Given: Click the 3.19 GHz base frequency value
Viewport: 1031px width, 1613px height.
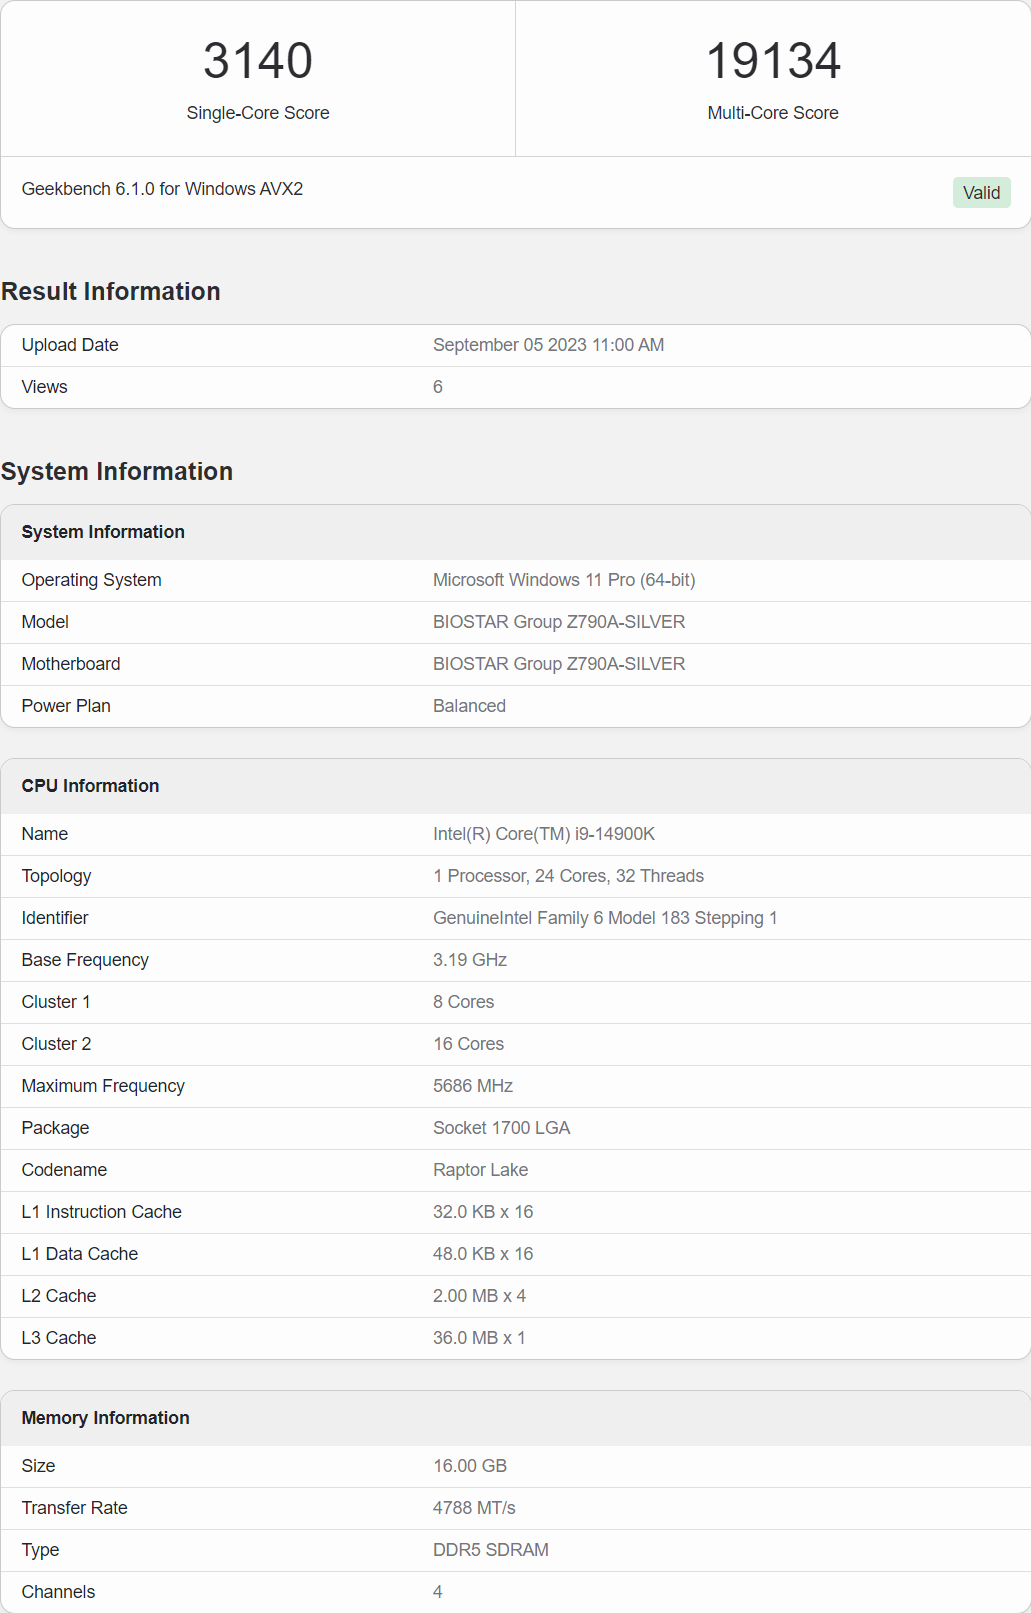Looking at the screenshot, I should click(x=469, y=960).
